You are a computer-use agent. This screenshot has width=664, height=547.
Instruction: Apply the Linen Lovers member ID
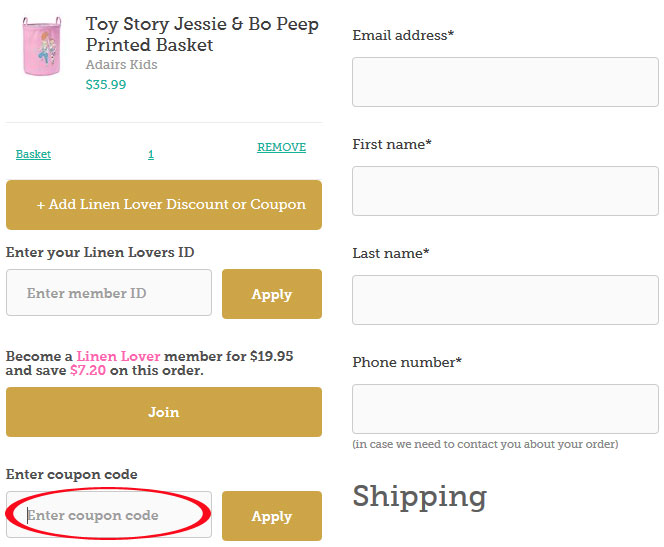(271, 294)
